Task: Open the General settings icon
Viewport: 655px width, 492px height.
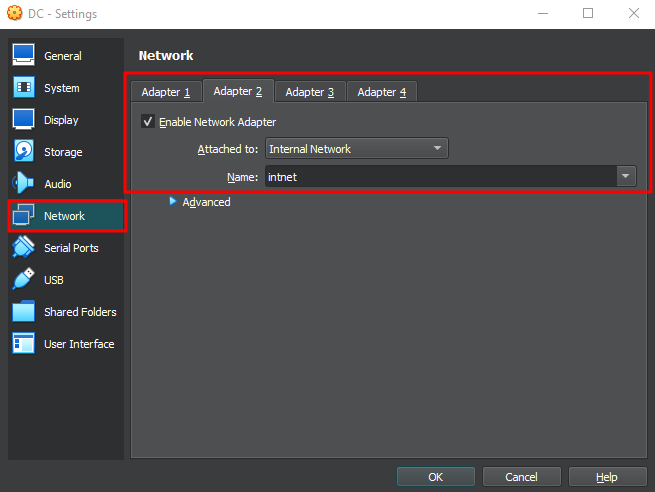Action: tap(24, 56)
